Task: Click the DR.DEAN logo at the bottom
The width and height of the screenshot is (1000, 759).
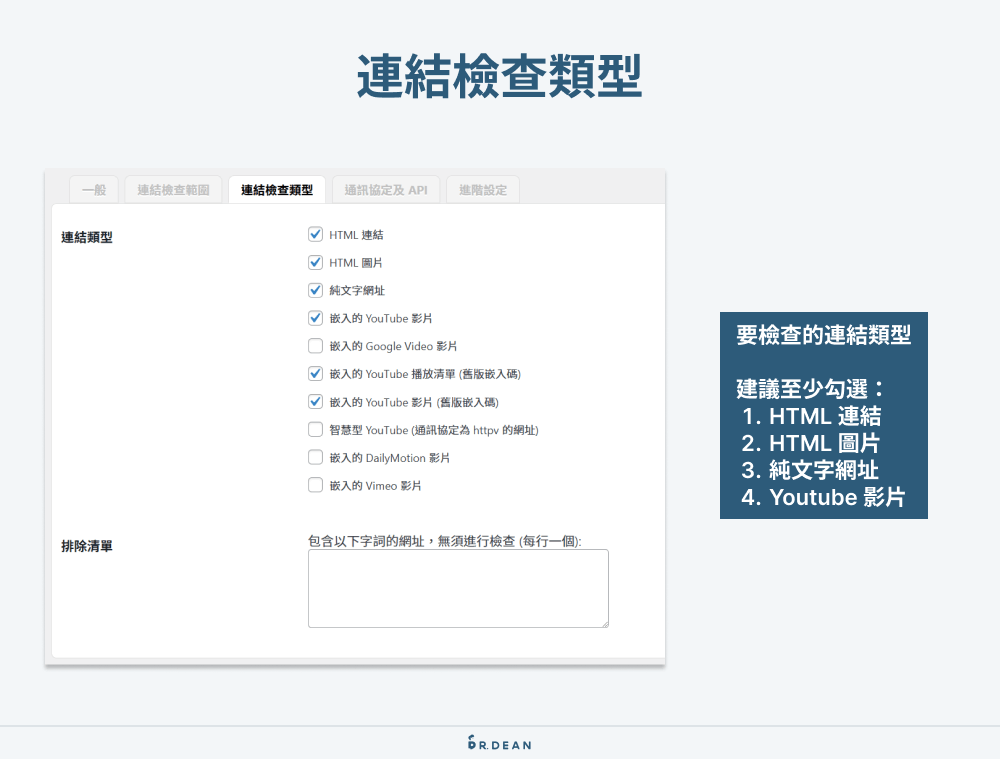Action: [499, 743]
